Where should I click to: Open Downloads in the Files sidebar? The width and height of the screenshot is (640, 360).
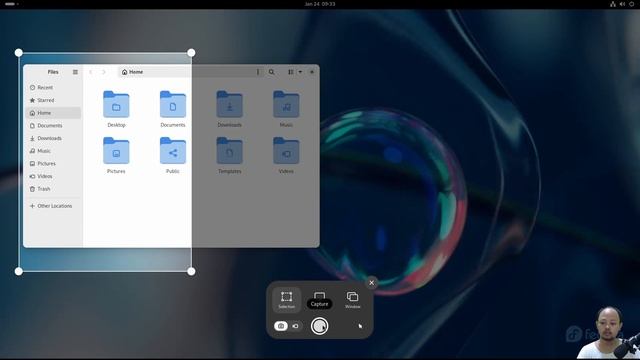(53, 138)
